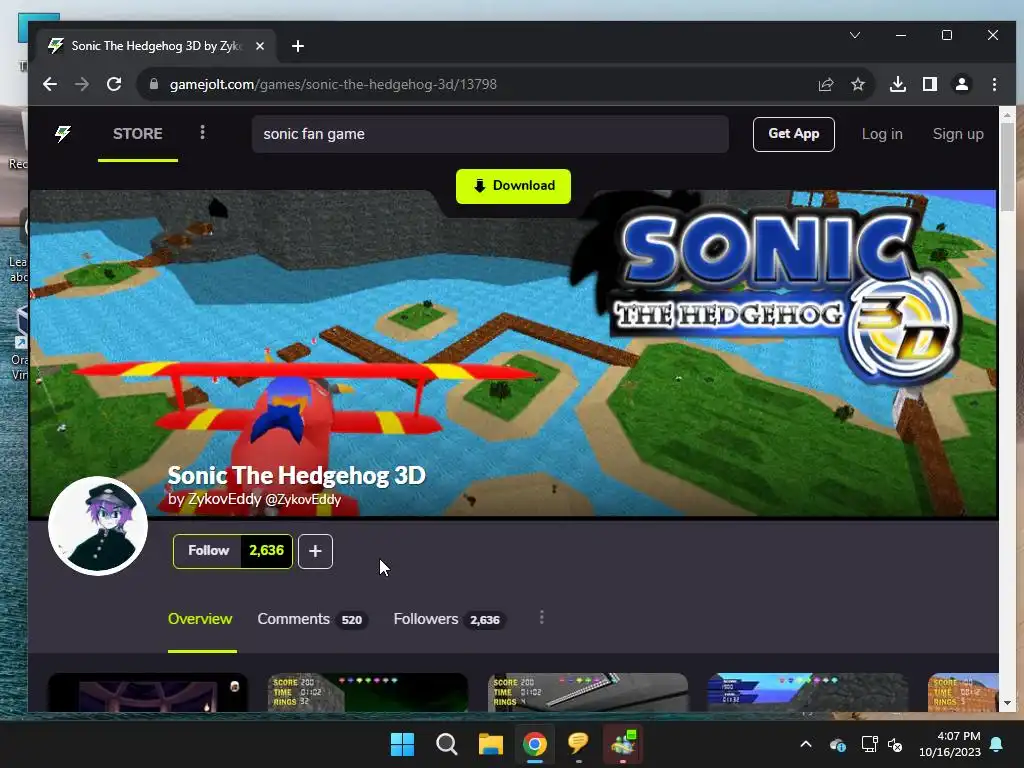
Task: Open the clock showing 4:07 PM
Action: pyautogui.click(x=950, y=744)
